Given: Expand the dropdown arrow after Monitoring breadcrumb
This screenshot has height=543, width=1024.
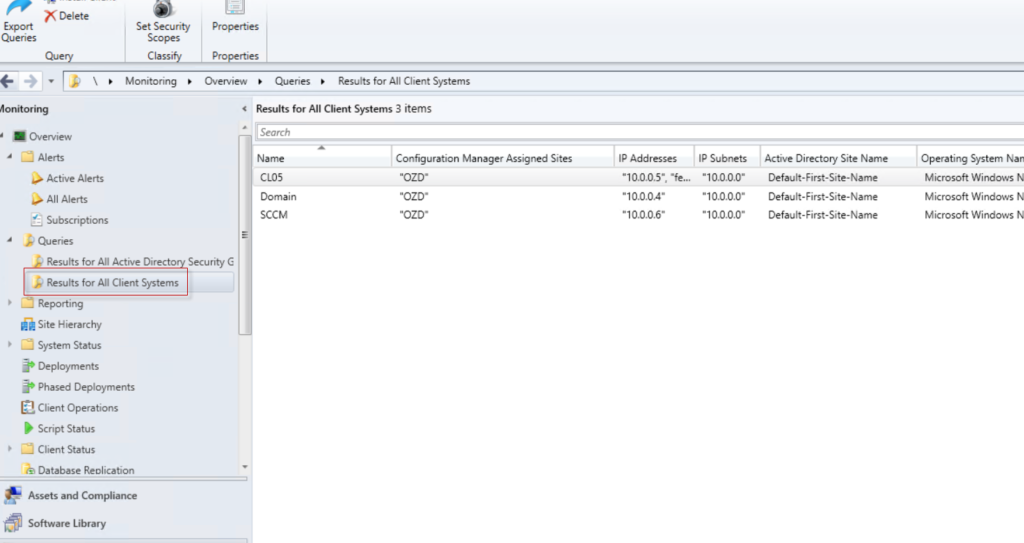Looking at the screenshot, I should (189, 81).
